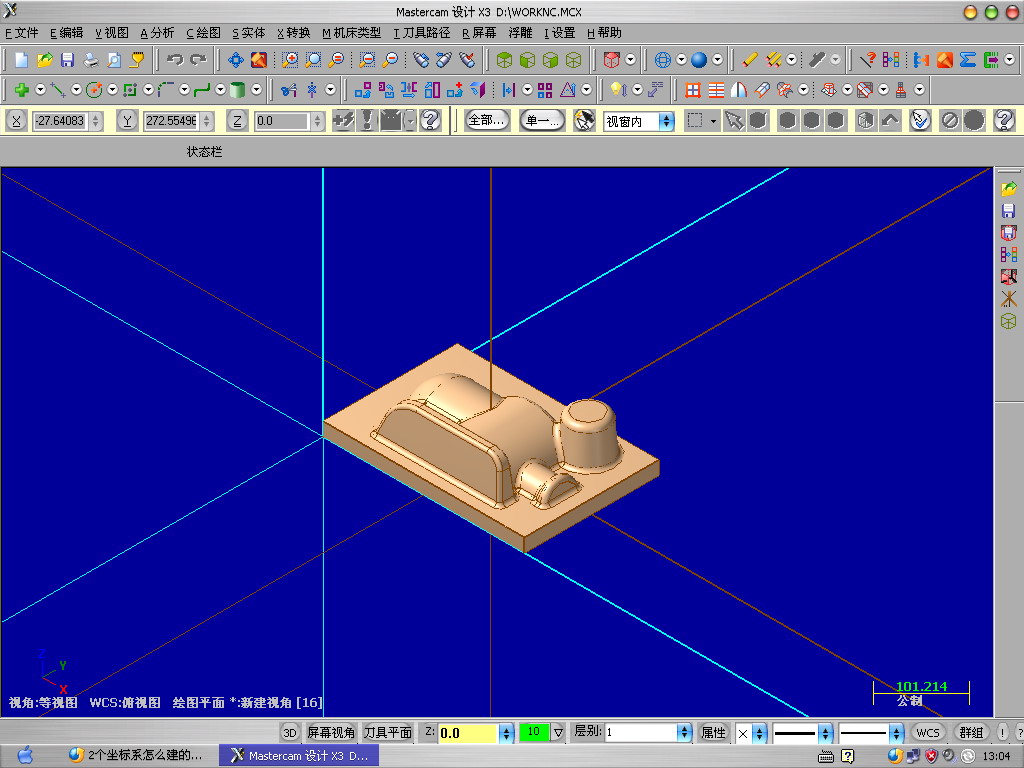Image resolution: width=1024 pixels, height=768 pixels.
Task: Select the Zoom window magnifier icon
Action: (x=290, y=60)
